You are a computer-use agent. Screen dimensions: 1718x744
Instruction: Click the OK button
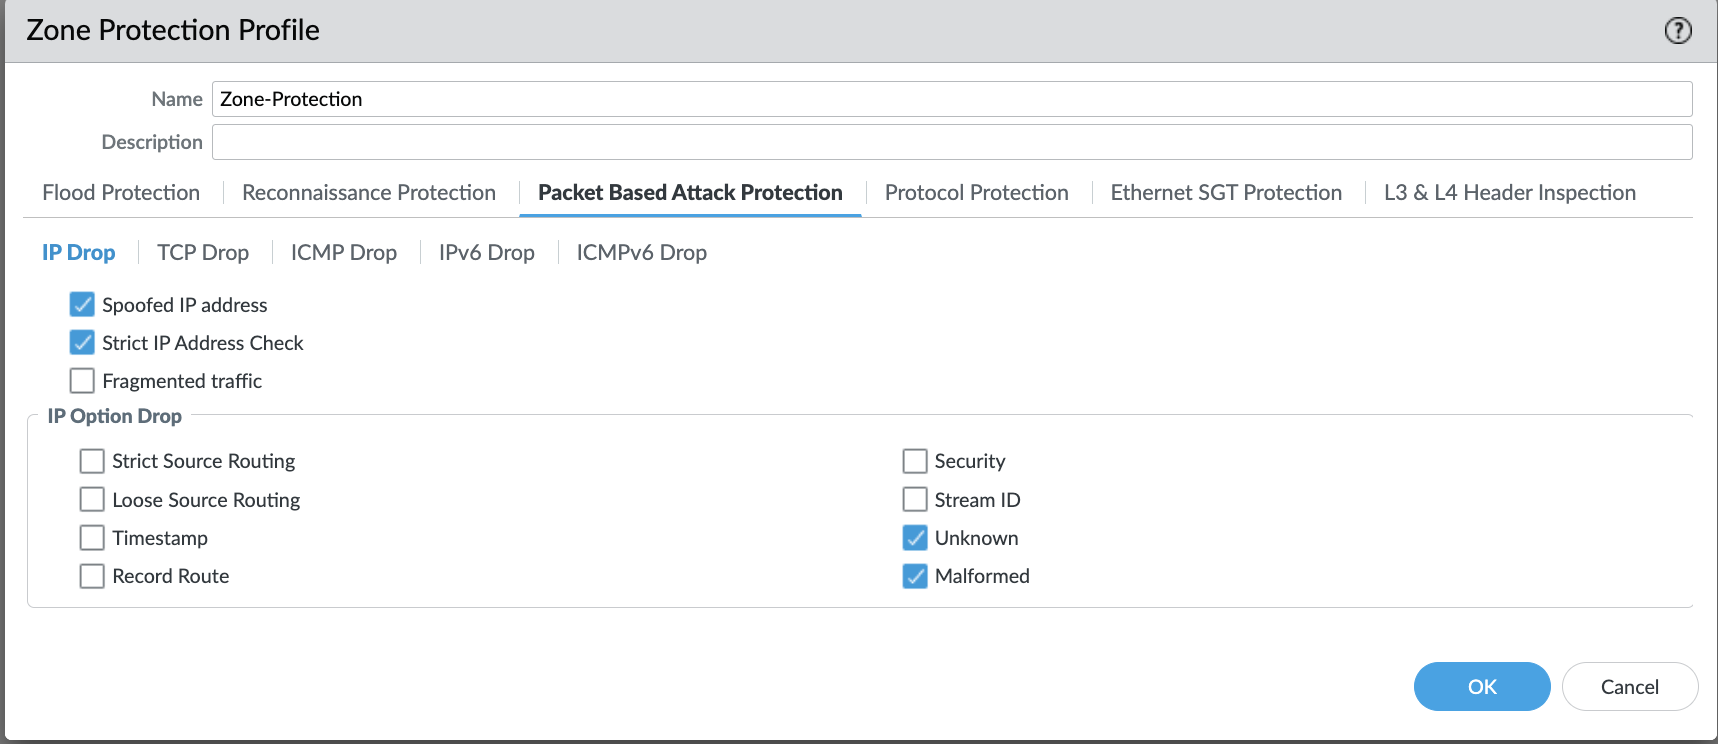pos(1482,686)
